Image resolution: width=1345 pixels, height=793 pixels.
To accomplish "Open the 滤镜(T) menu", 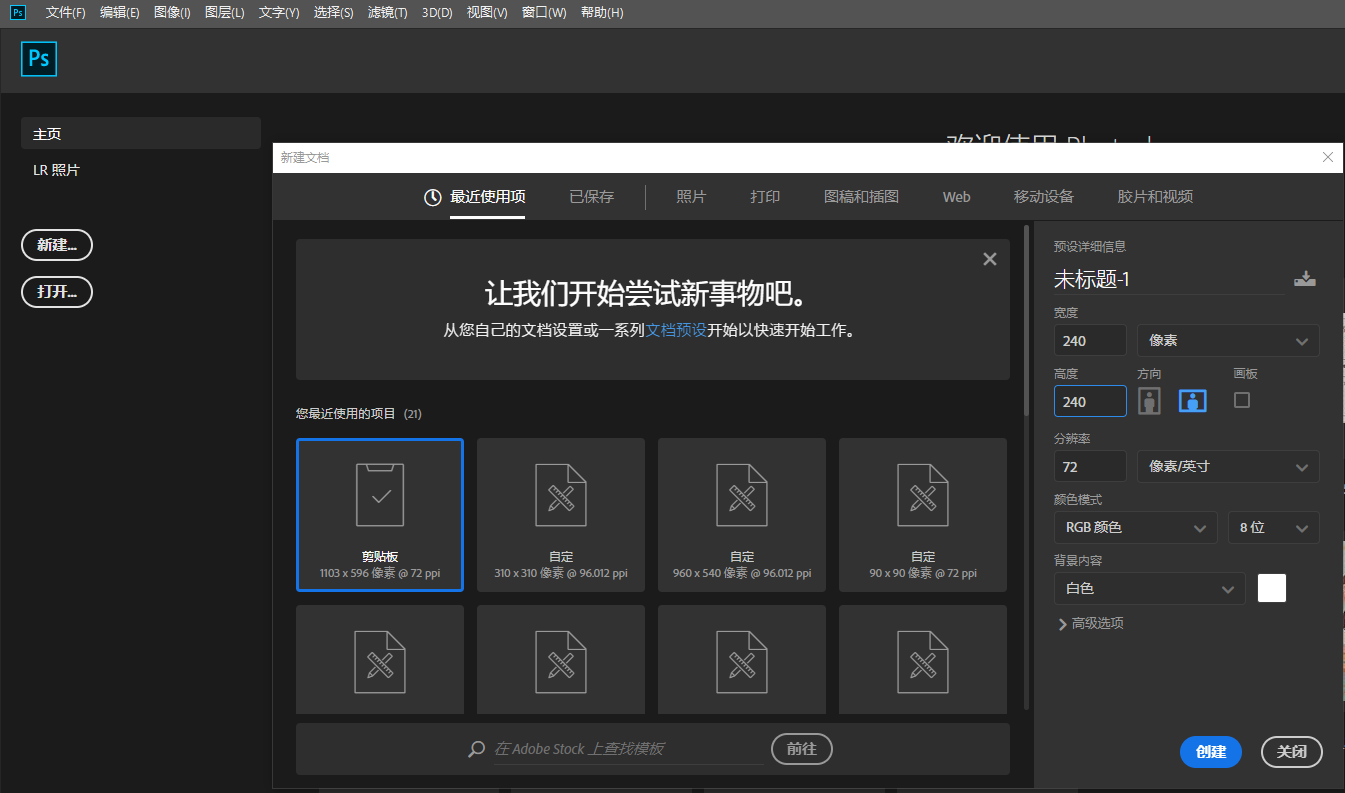I will click(387, 13).
